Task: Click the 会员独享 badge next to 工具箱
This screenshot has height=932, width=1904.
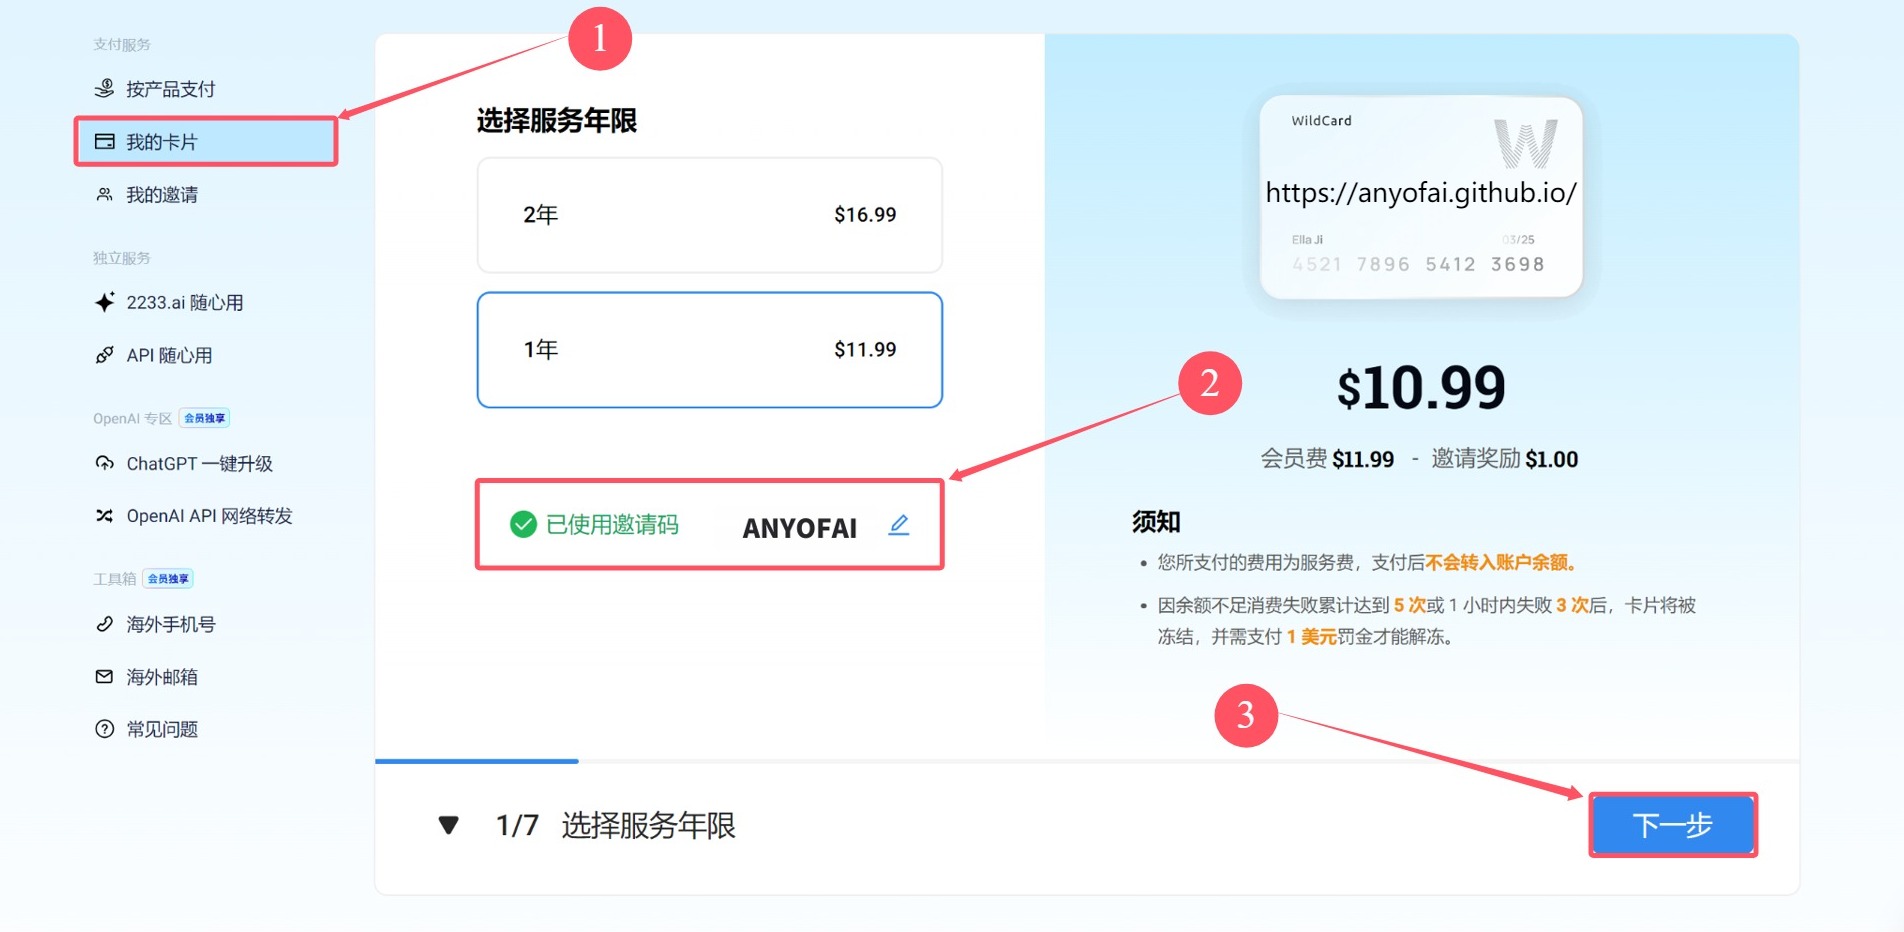Action: [x=168, y=578]
